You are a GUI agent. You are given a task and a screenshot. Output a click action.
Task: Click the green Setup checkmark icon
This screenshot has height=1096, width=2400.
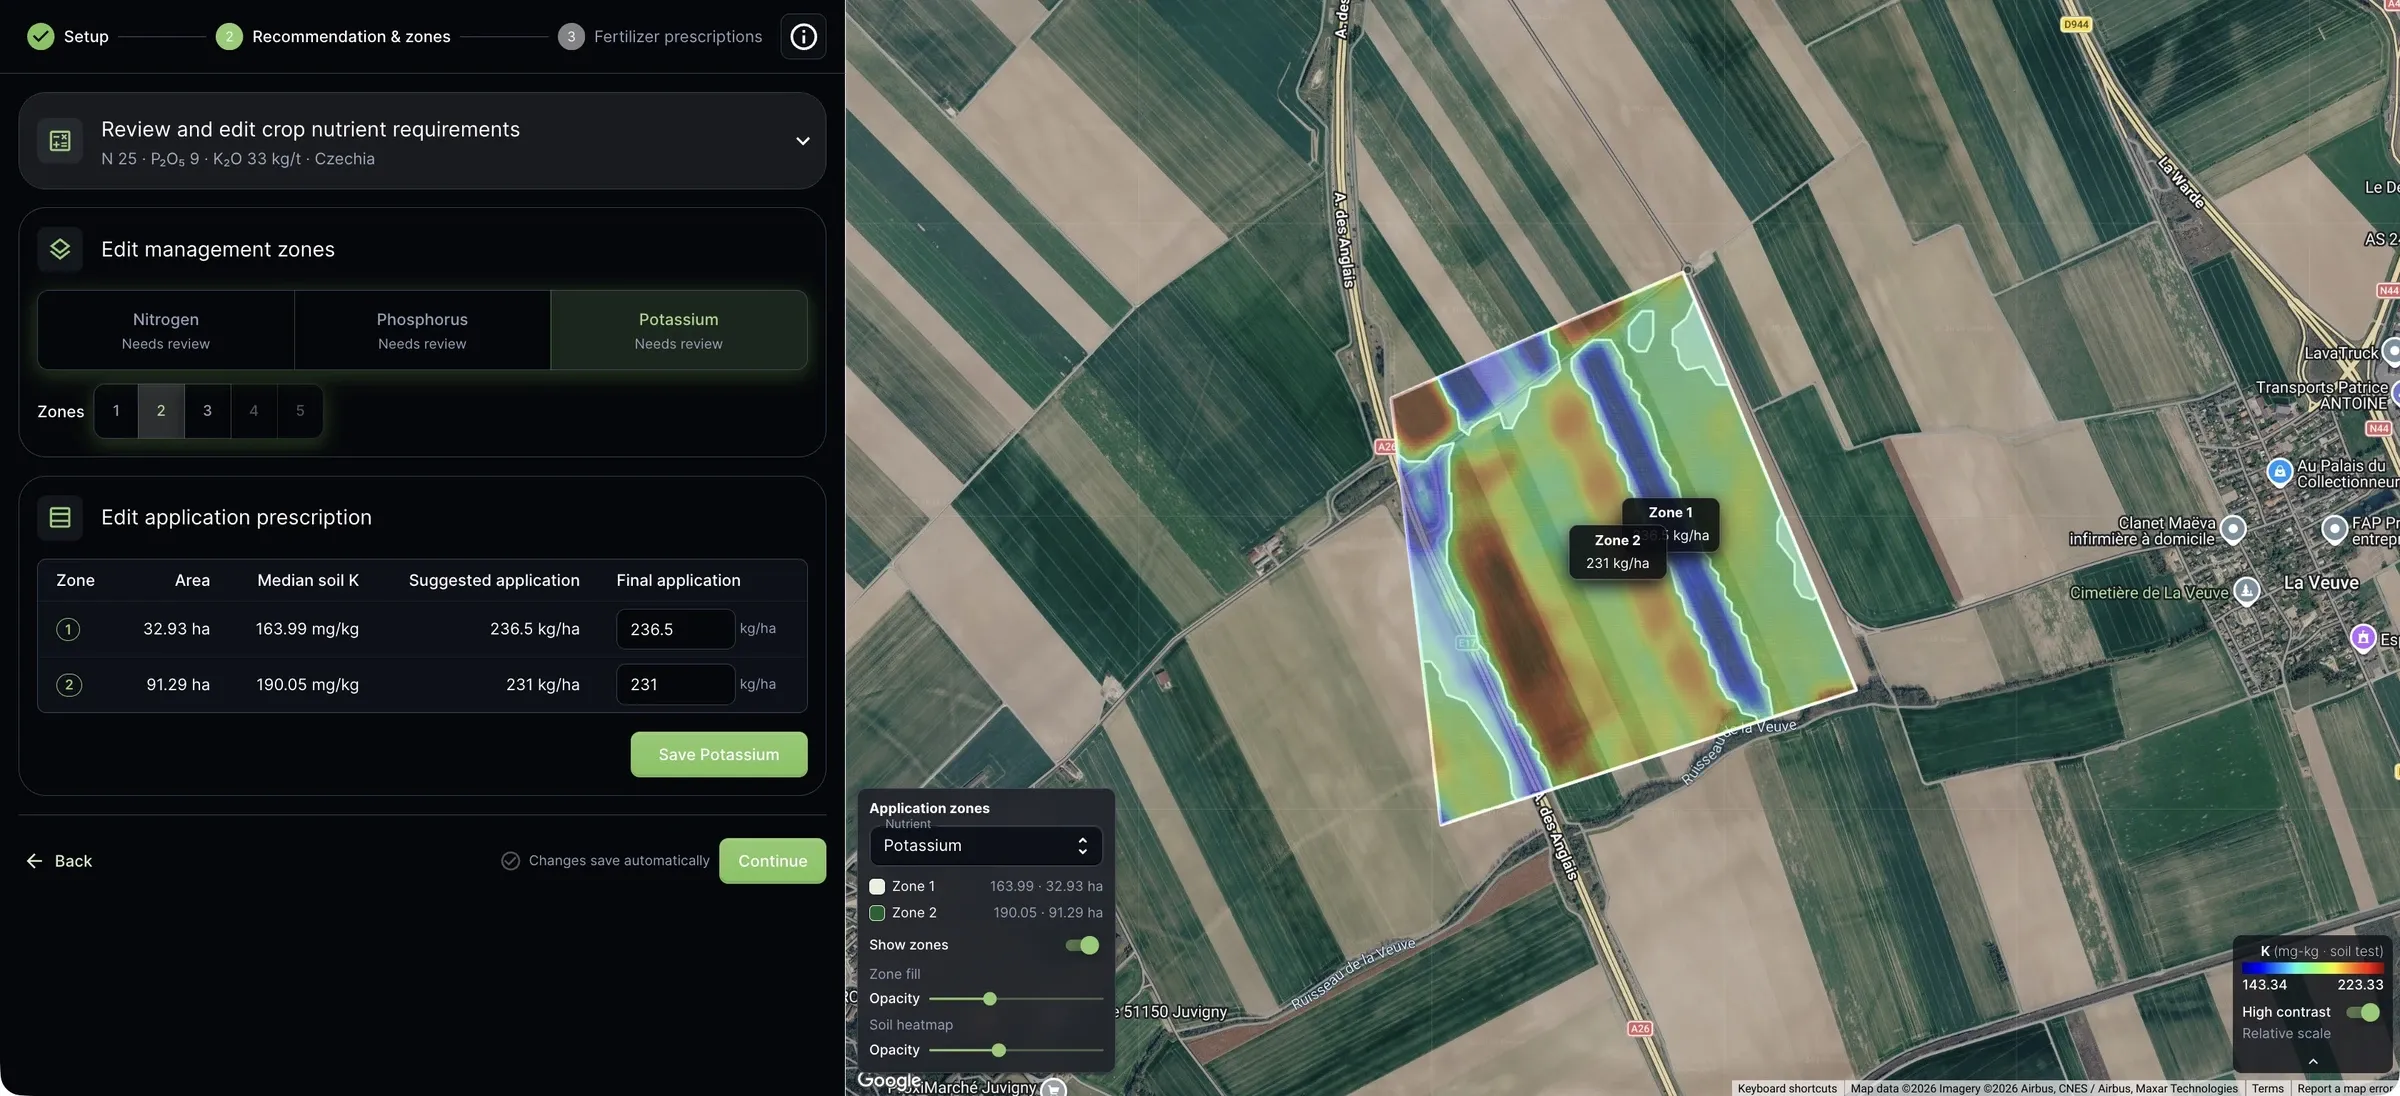[41, 37]
